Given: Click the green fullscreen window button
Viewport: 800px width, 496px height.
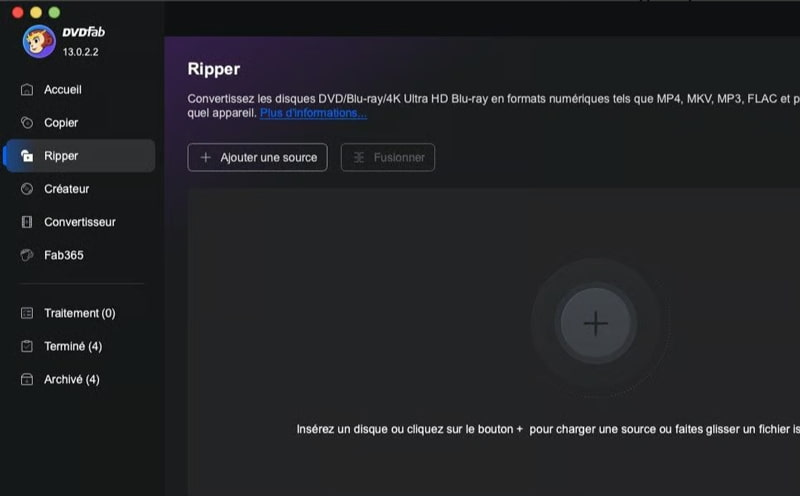Looking at the screenshot, I should [54, 12].
